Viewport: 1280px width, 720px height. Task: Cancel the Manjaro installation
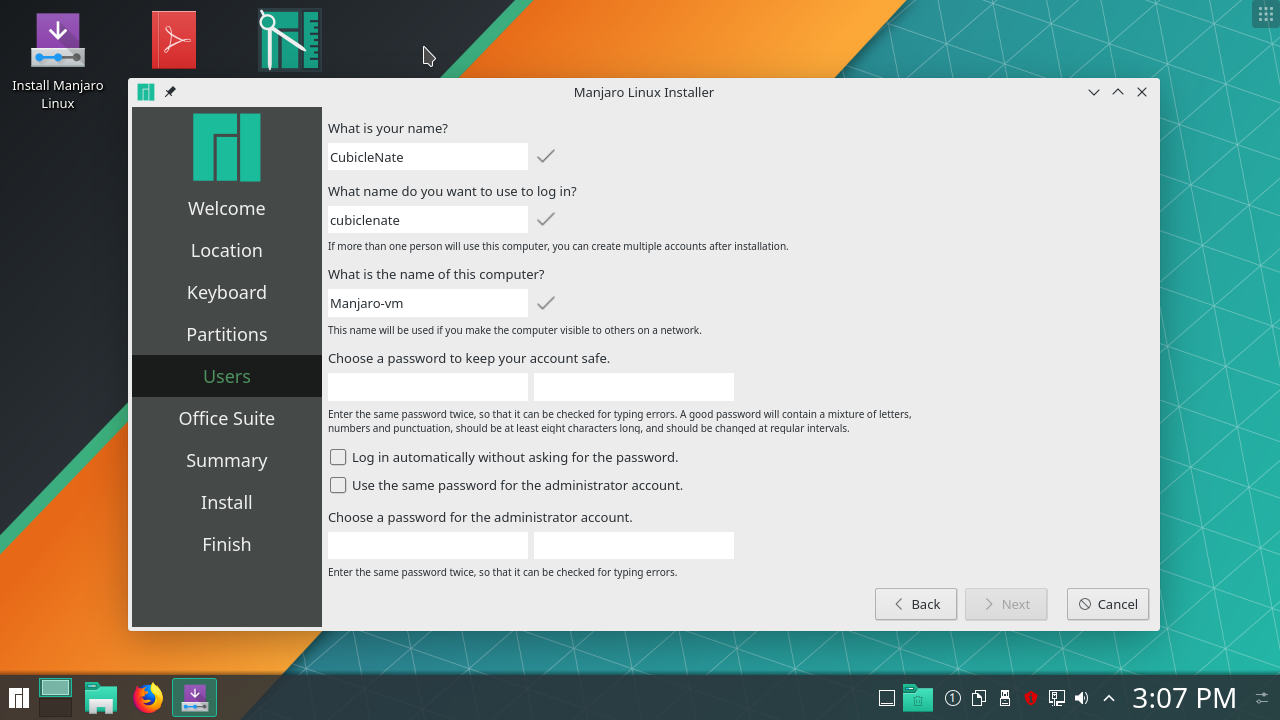tap(1107, 604)
